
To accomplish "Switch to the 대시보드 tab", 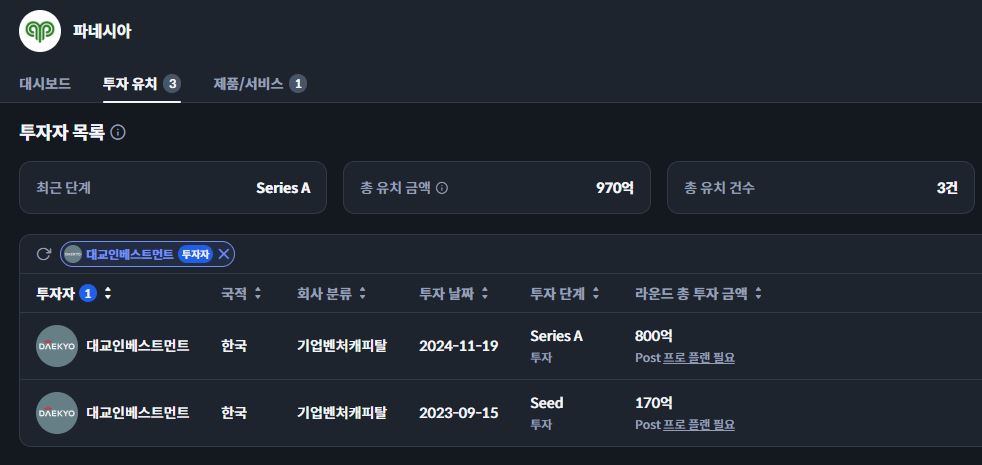I will pyautogui.click(x=45, y=83).
